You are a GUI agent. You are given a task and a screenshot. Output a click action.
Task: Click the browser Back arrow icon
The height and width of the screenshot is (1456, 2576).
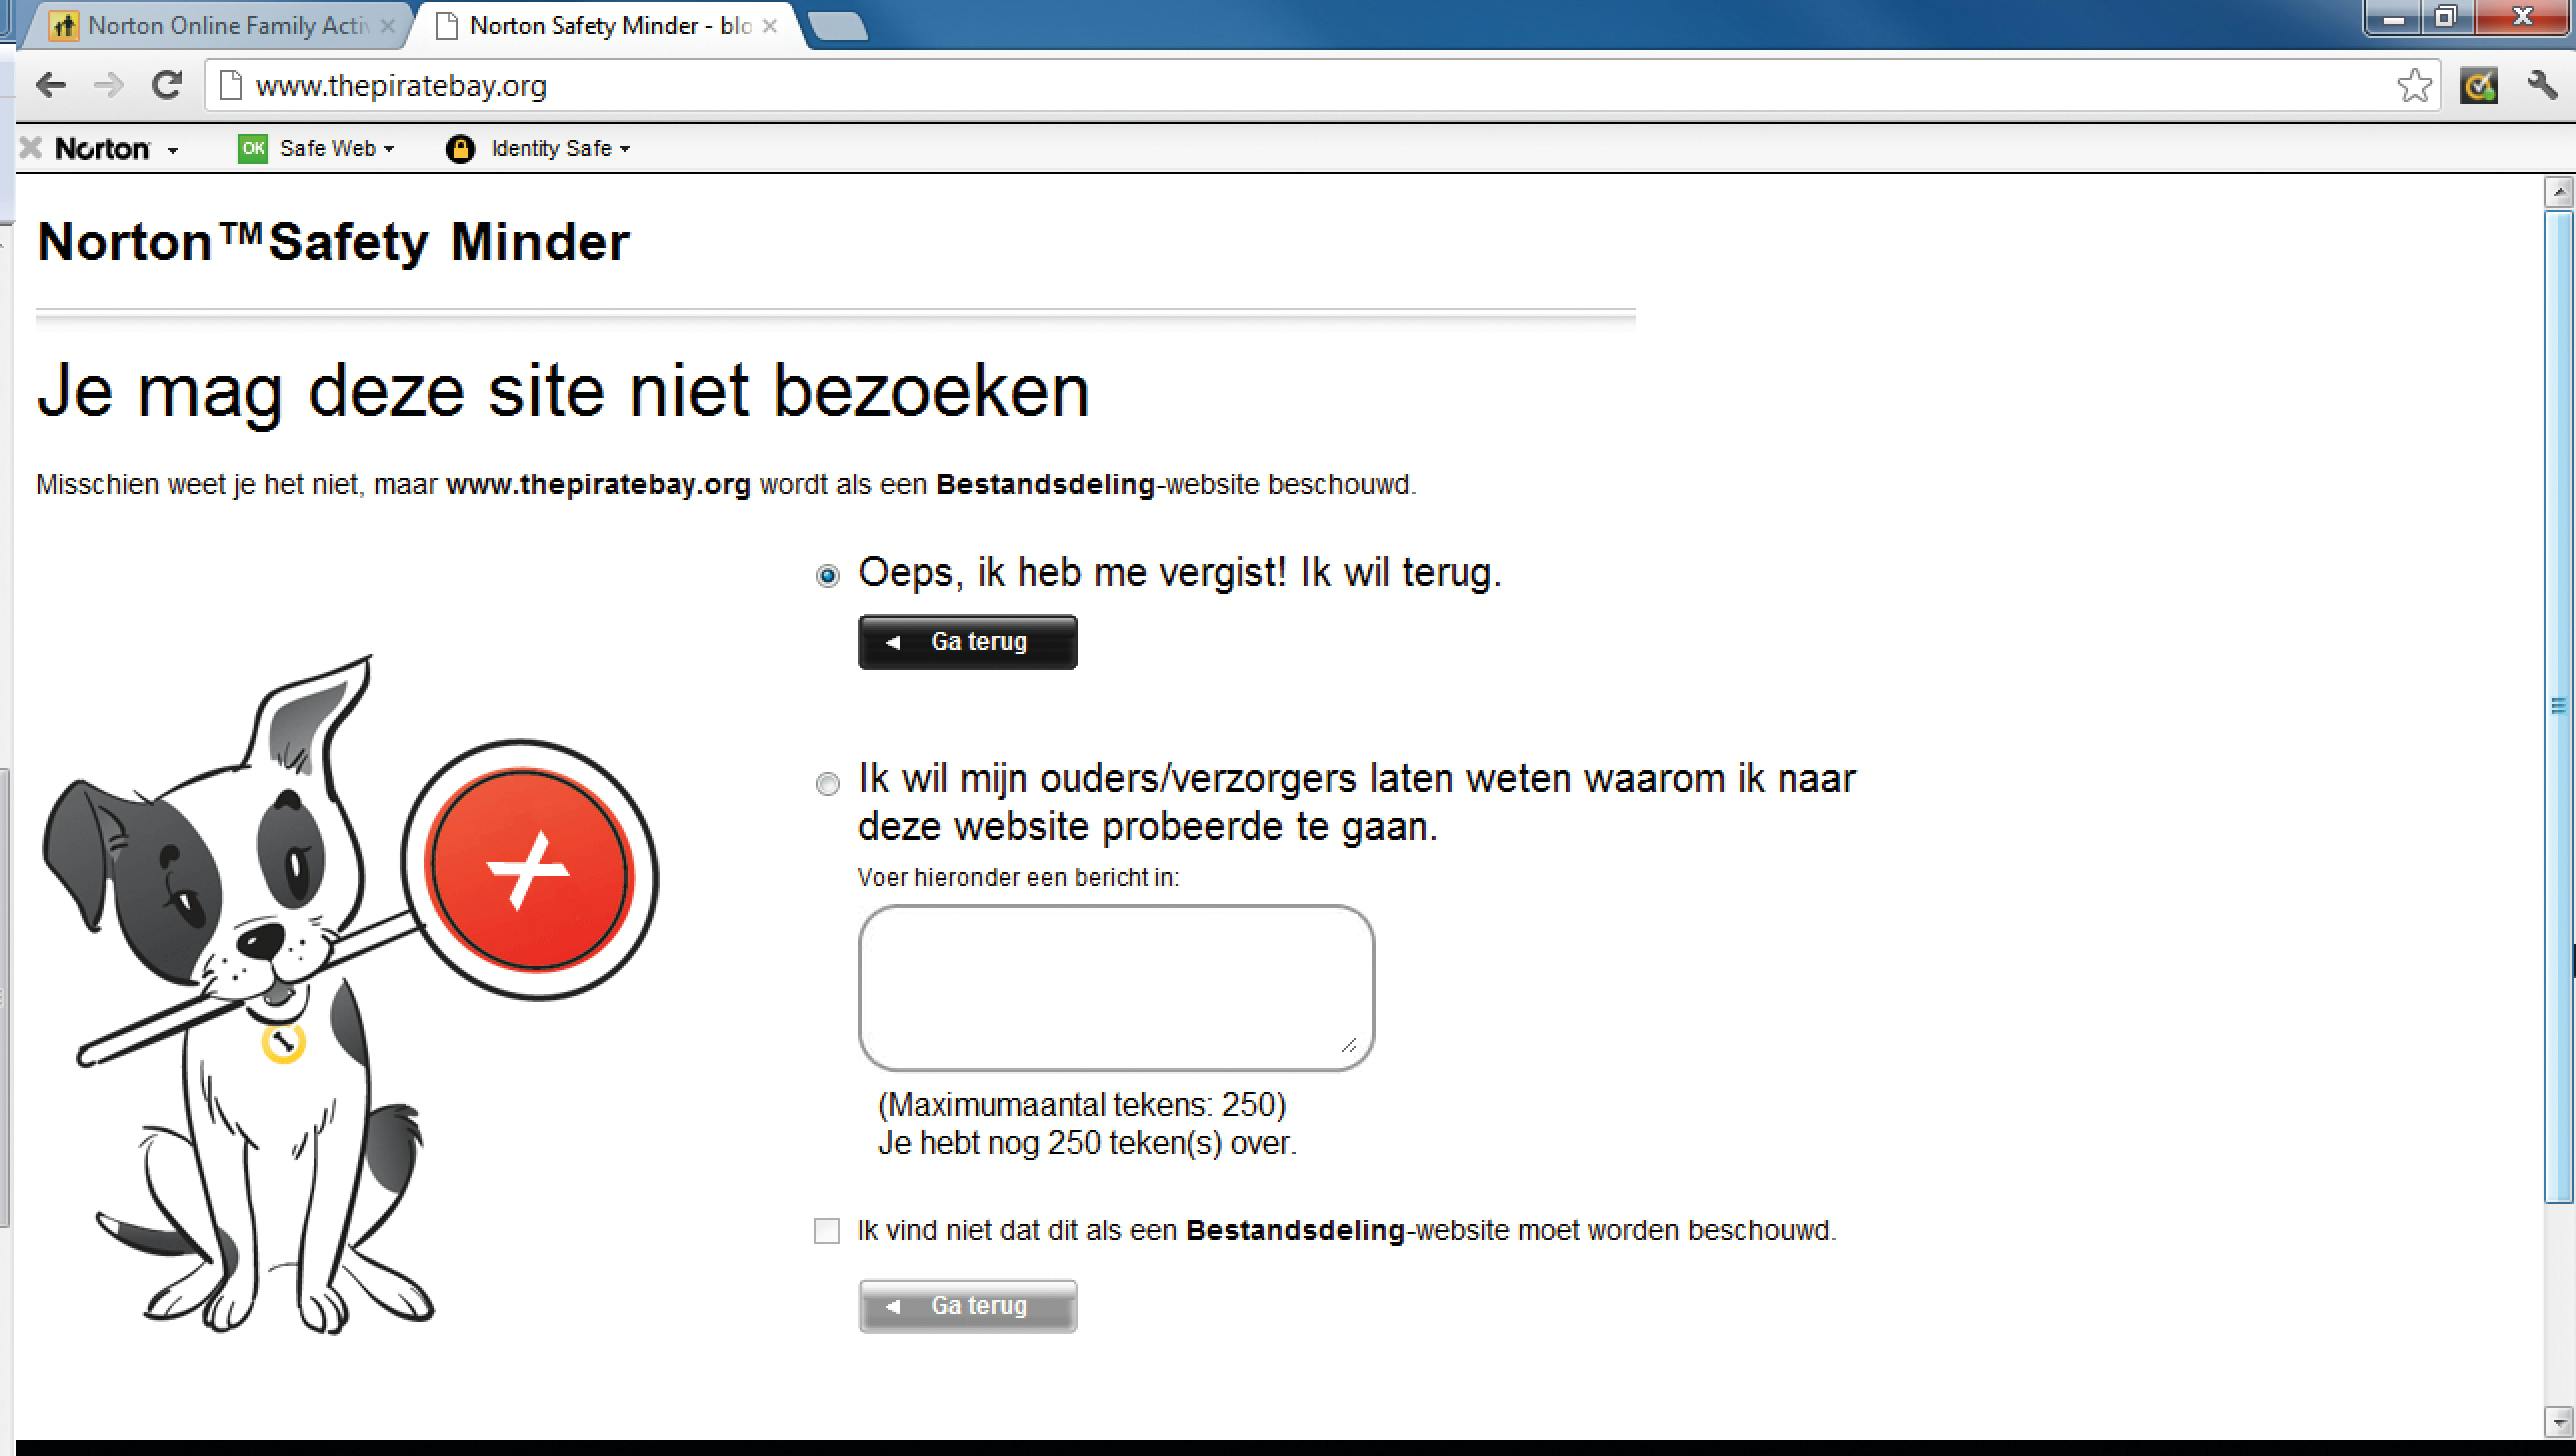50,86
